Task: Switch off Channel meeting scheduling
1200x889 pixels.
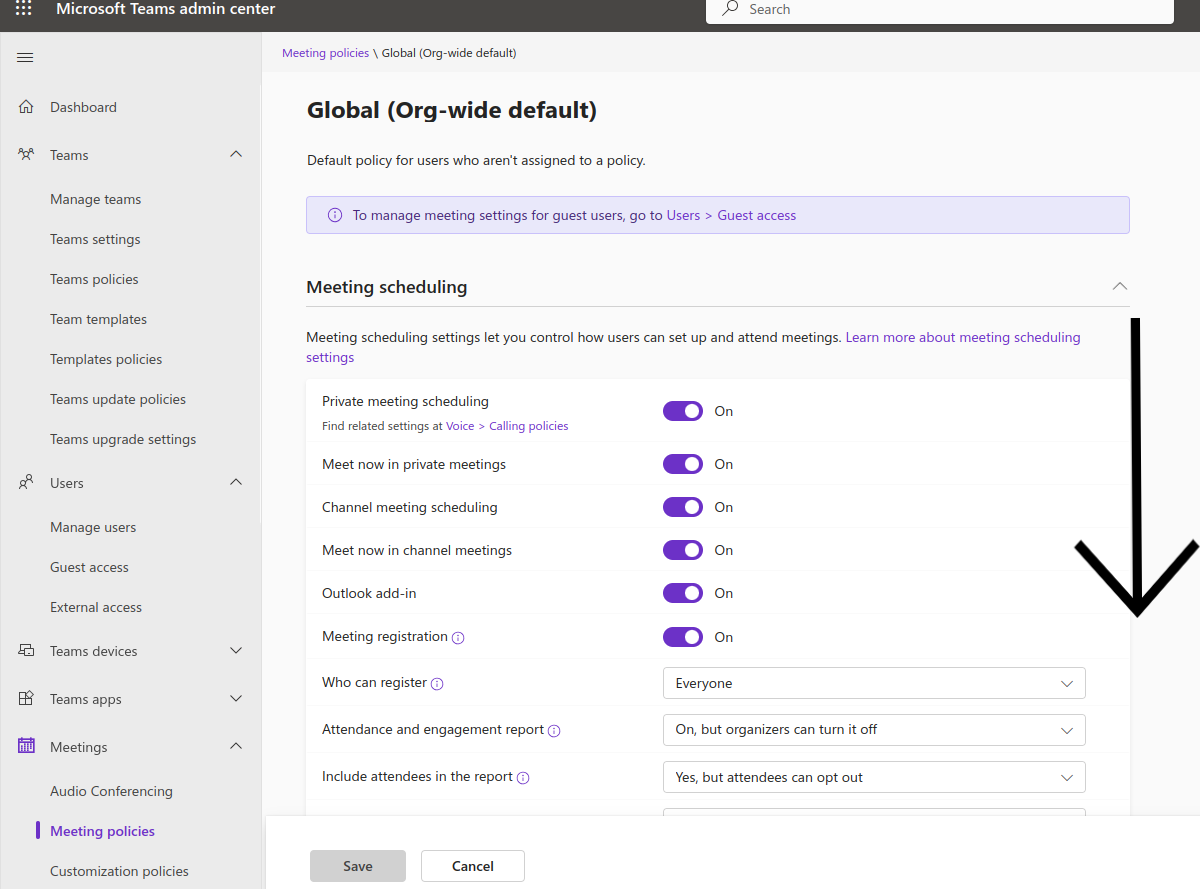Action: pos(683,507)
